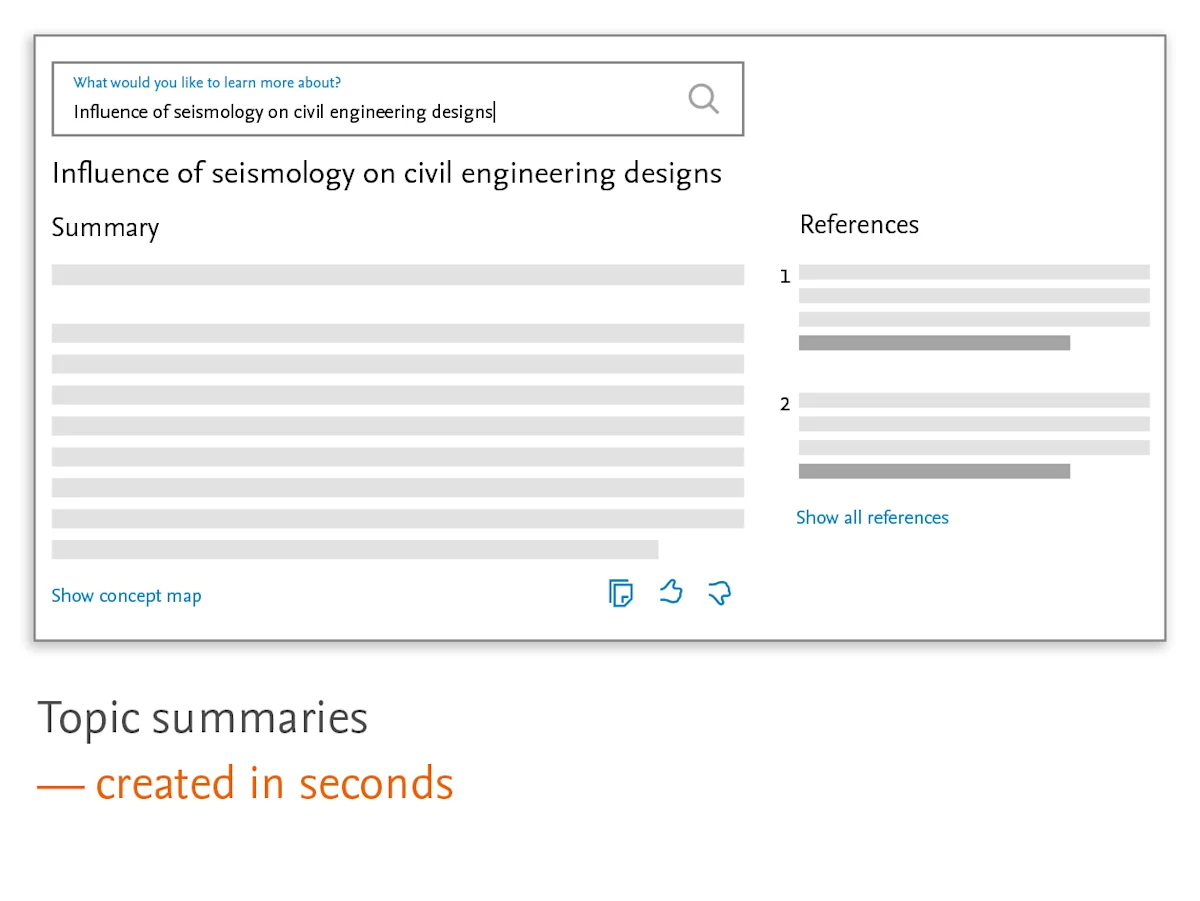
Task: Click the dark source bar under reference 1
Action: (934, 342)
